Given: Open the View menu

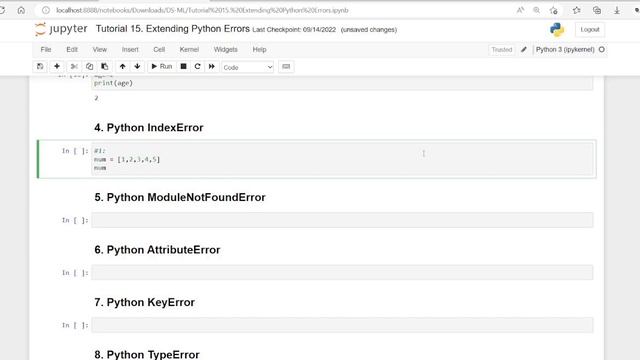Looking at the screenshot, I should pyautogui.click(x=100, y=49).
